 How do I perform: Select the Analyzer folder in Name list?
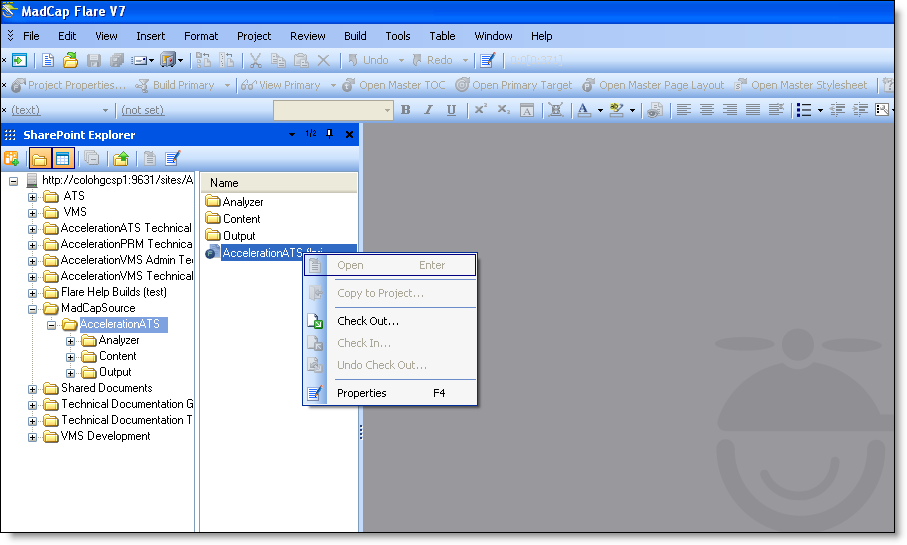point(243,202)
